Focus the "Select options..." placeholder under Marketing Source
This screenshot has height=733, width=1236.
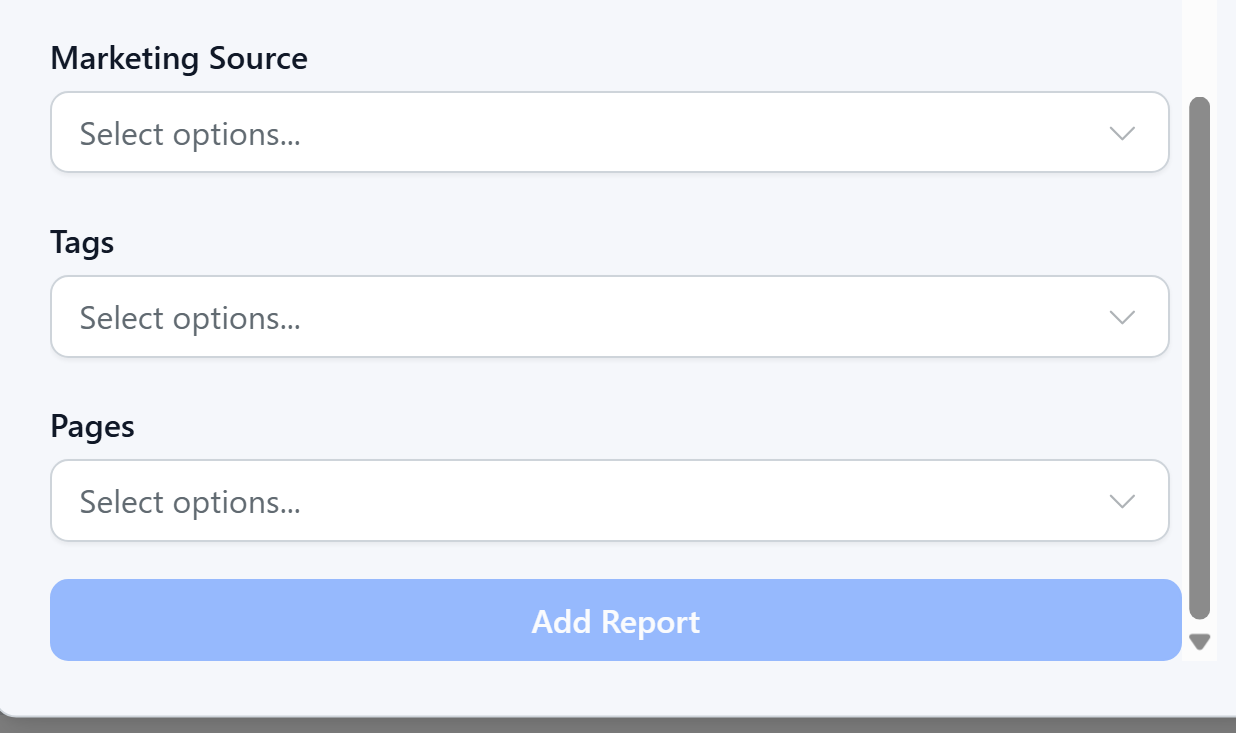[190, 134]
